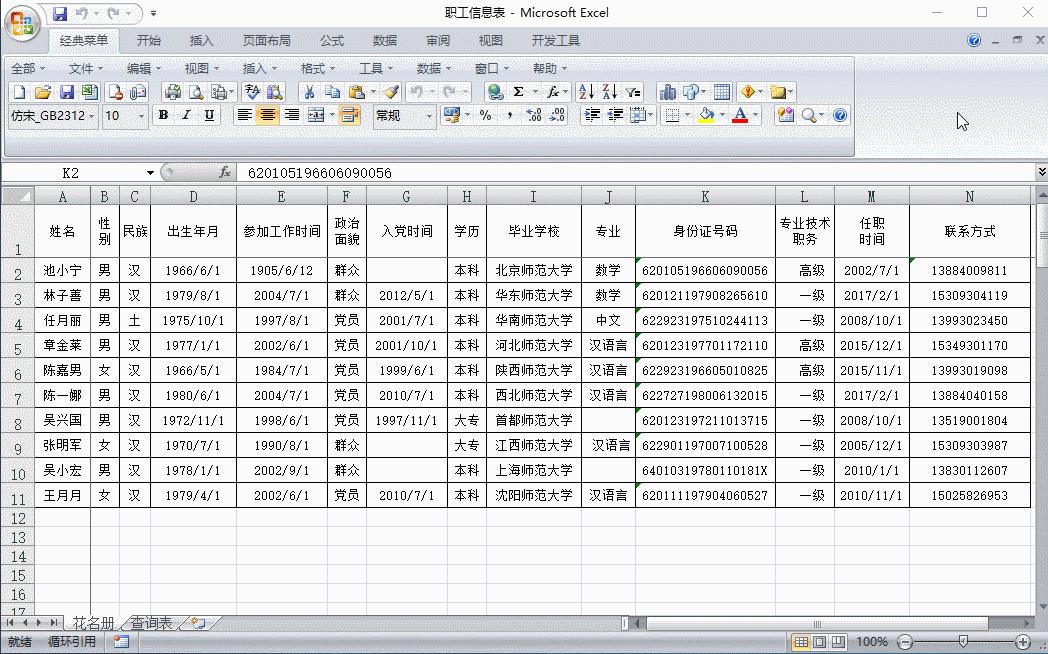Viewport: 1048px width, 654px height.
Task: Open the number format dropdown showing 常规
Action: coord(430,116)
